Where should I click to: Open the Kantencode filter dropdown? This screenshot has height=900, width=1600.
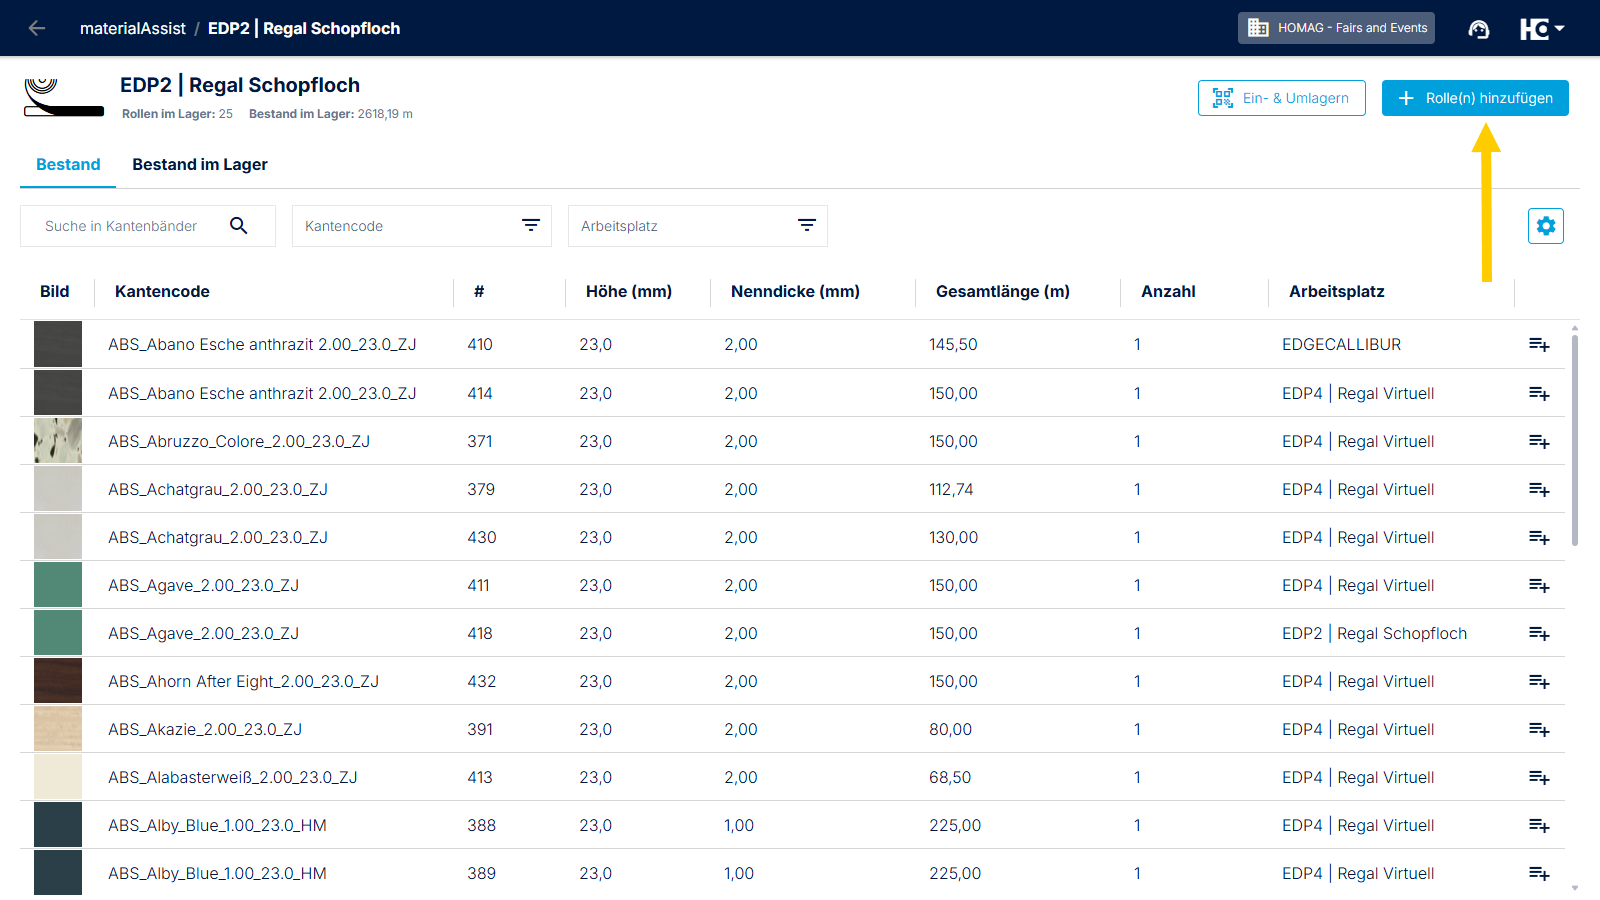422,226
